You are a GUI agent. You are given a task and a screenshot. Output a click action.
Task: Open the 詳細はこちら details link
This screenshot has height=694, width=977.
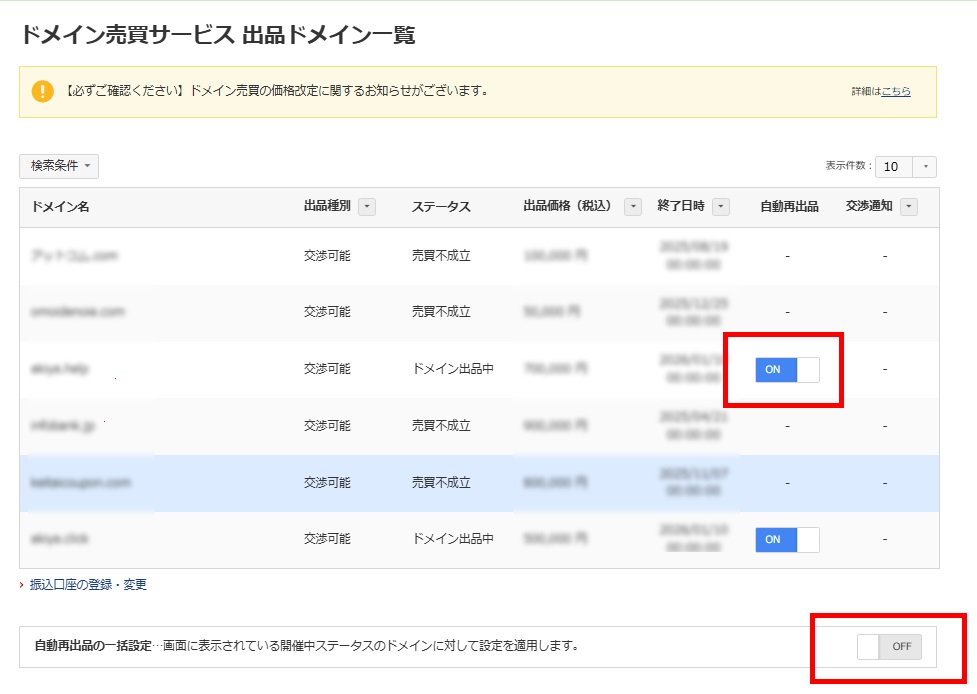[894, 91]
